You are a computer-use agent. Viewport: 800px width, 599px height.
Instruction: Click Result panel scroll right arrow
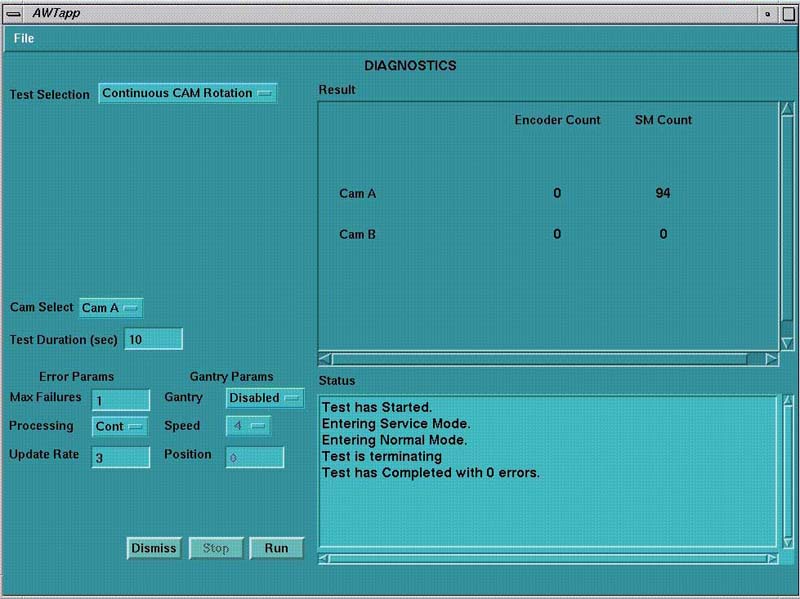coord(770,358)
